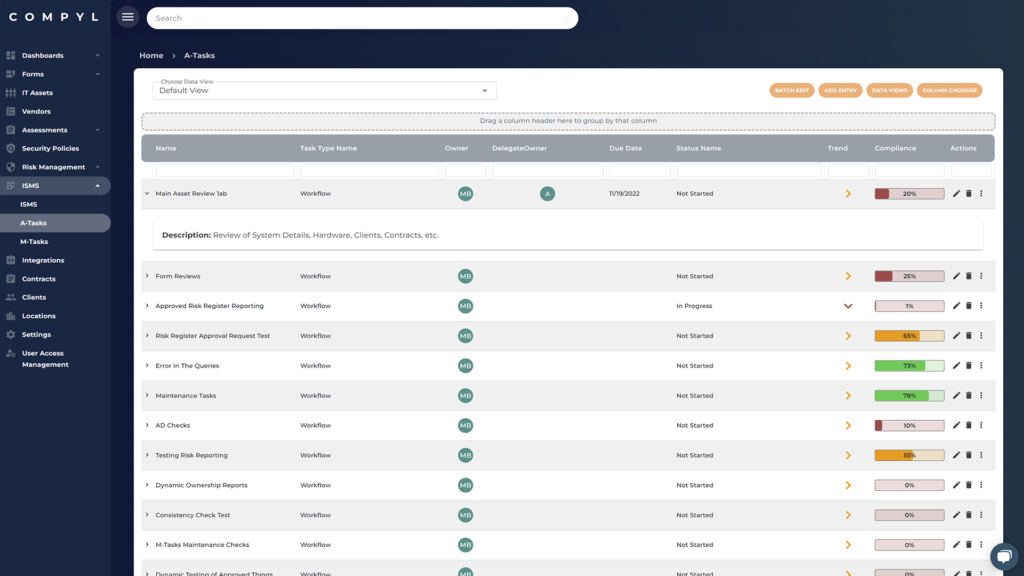Click the search magnifier icon

click(566, 18)
